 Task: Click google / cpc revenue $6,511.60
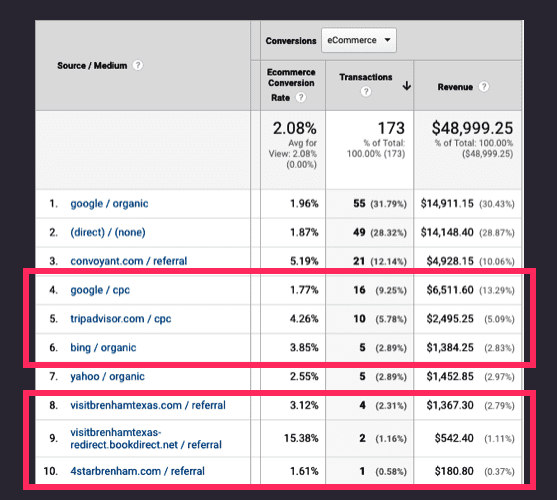pyautogui.click(x=450, y=290)
